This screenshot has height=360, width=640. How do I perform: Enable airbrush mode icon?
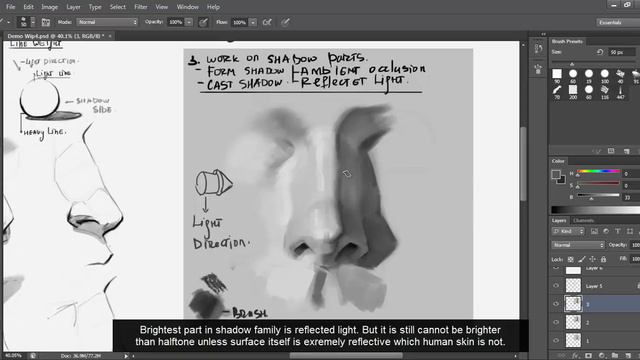[267, 22]
